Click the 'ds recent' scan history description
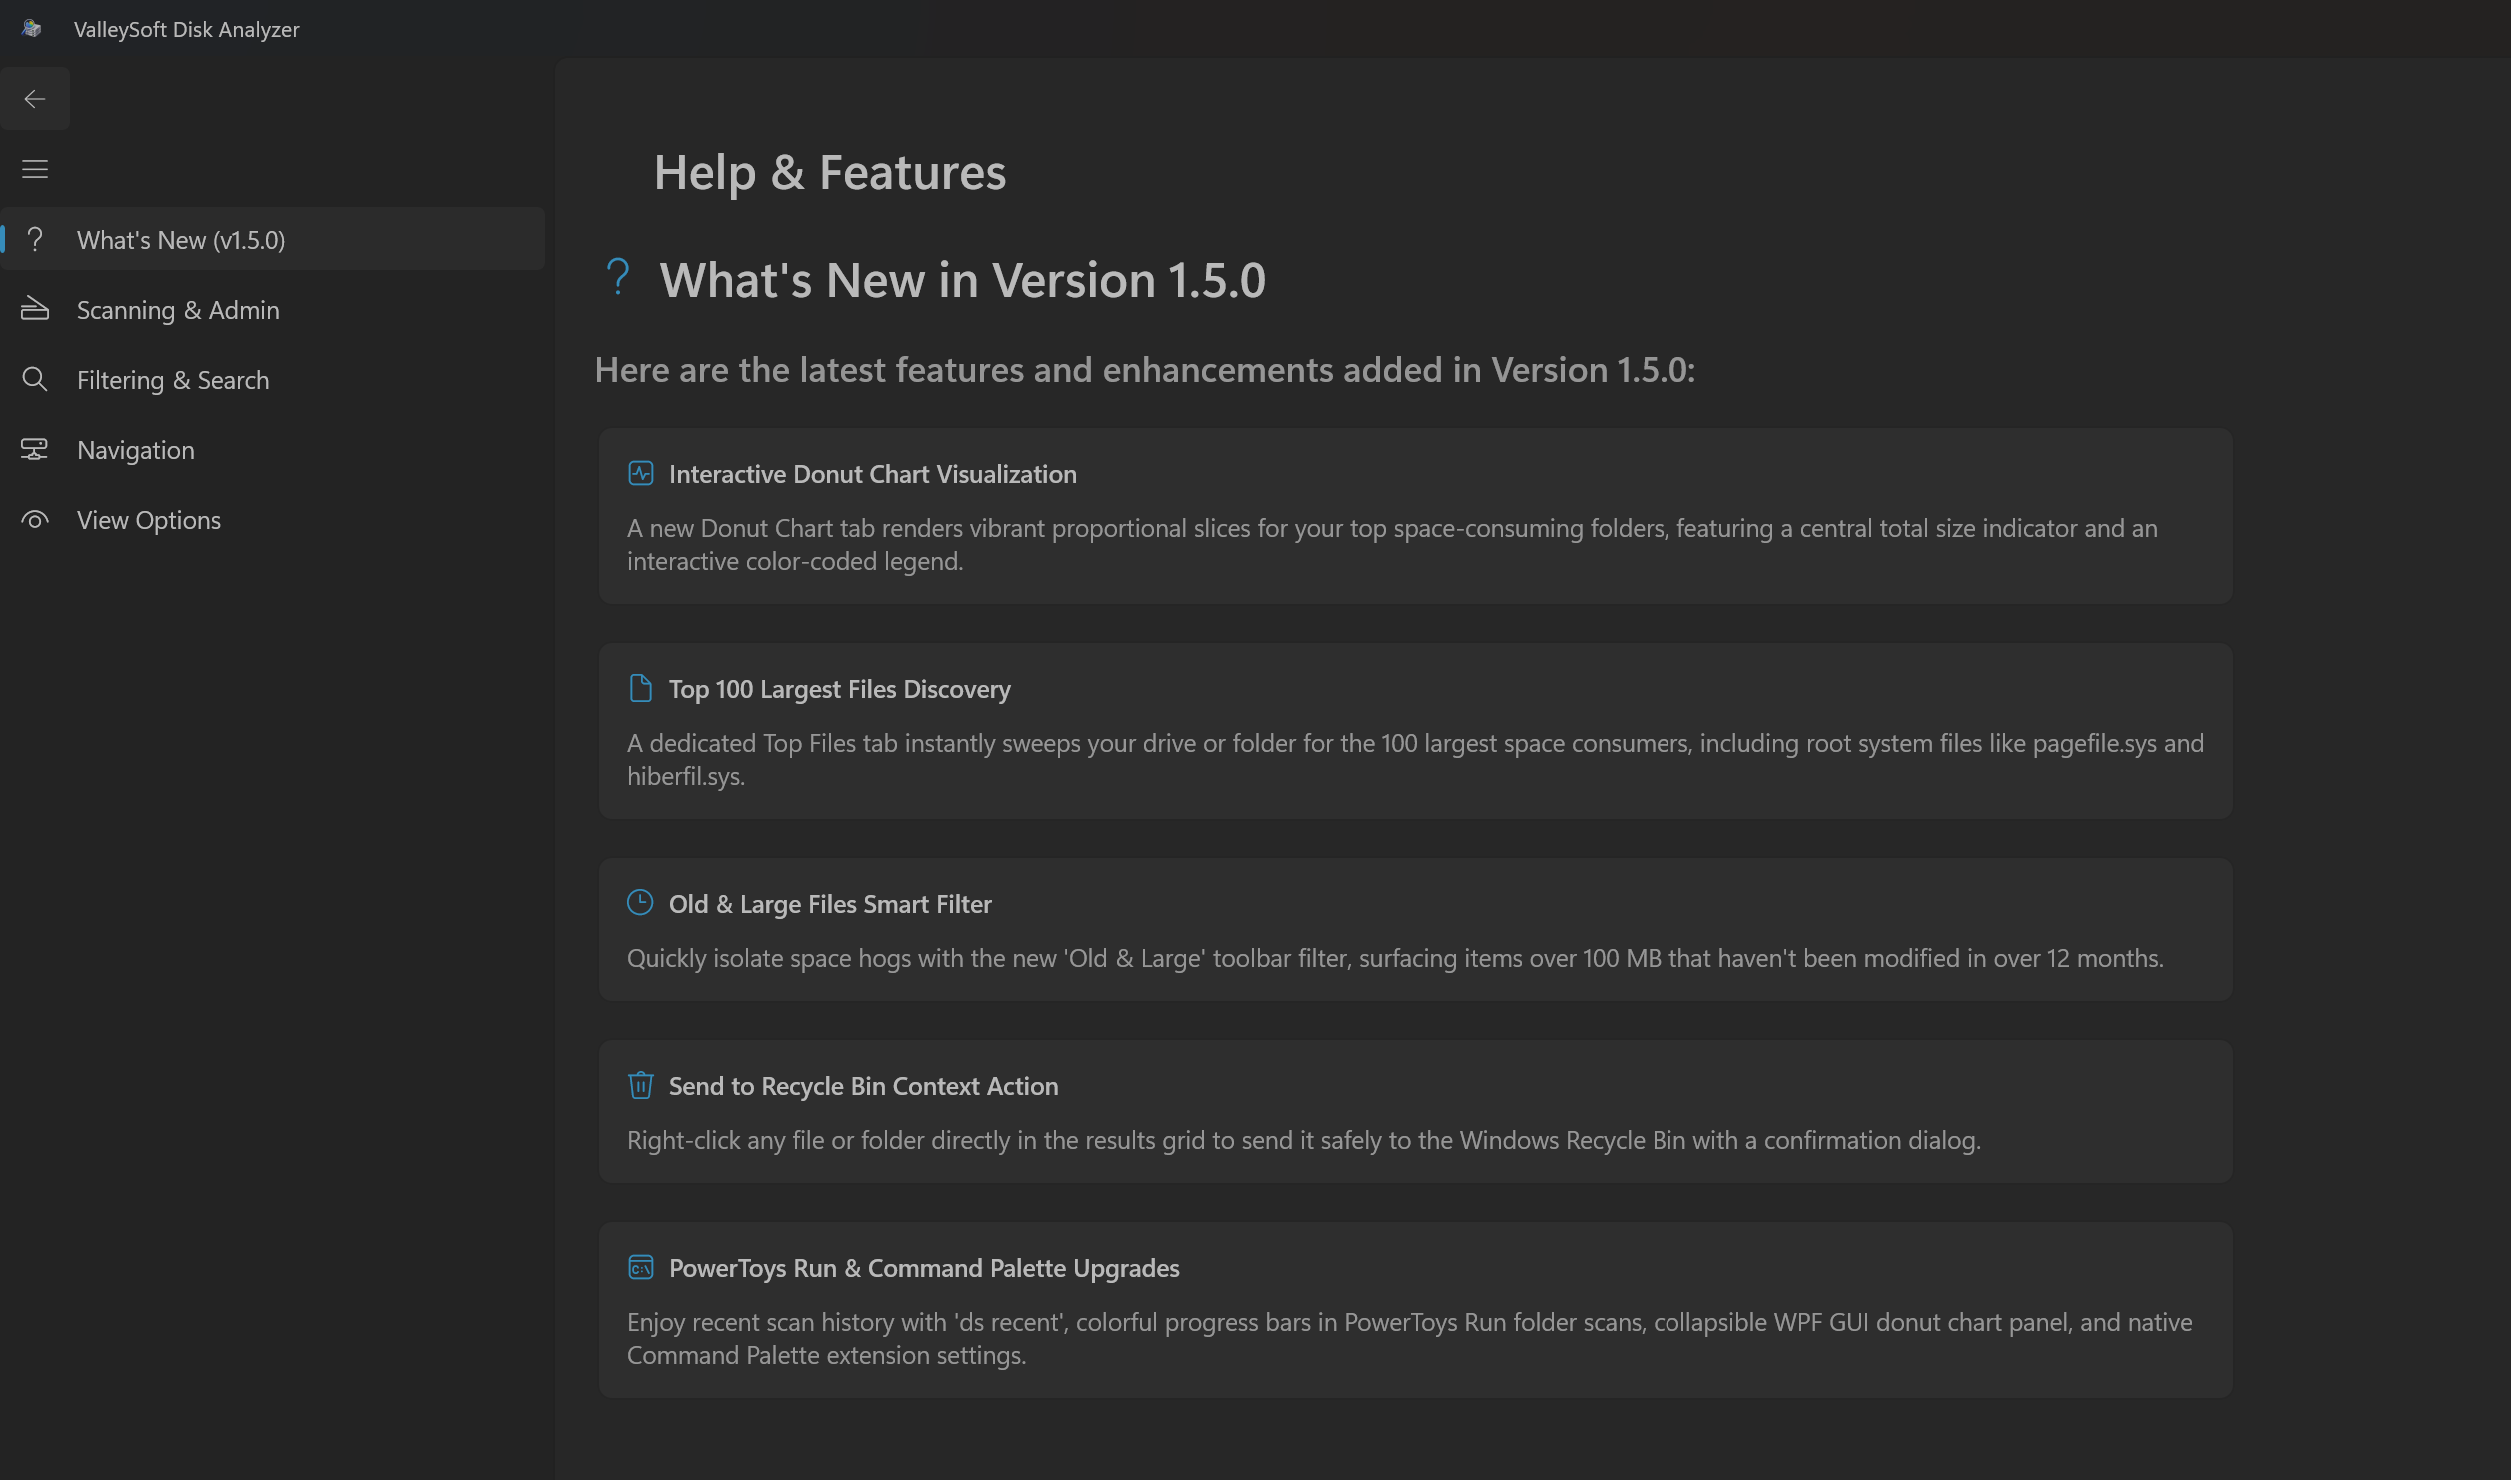2511x1480 pixels. click(x=1409, y=1339)
